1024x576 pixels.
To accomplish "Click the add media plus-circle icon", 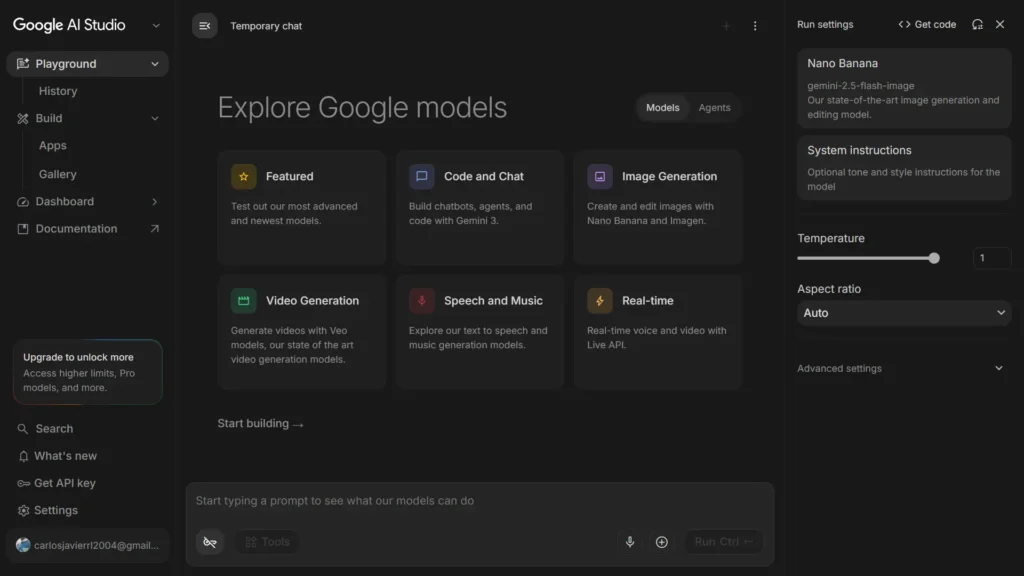I will [662, 542].
